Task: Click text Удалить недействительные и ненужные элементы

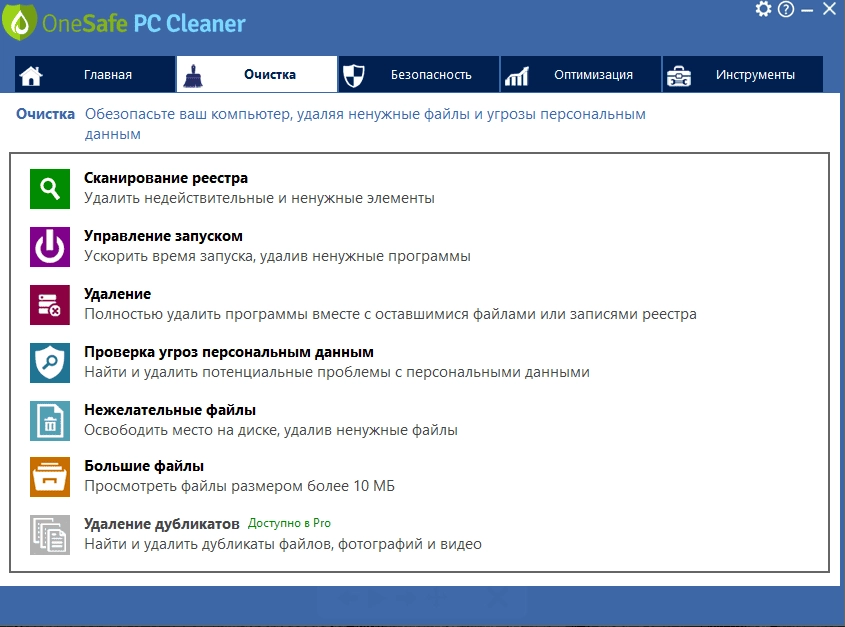Action: [x=259, y=198]
